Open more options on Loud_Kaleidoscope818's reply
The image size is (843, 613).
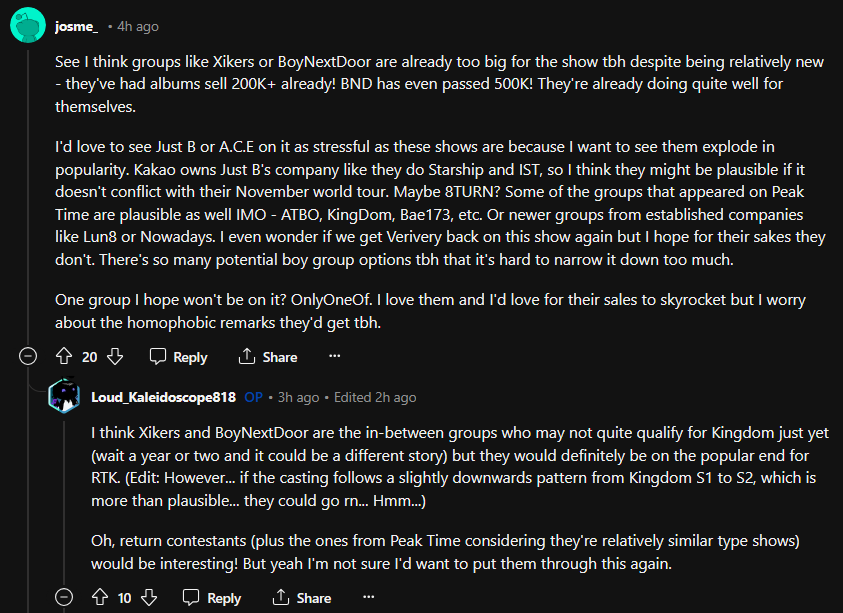(x=369, y=597)
